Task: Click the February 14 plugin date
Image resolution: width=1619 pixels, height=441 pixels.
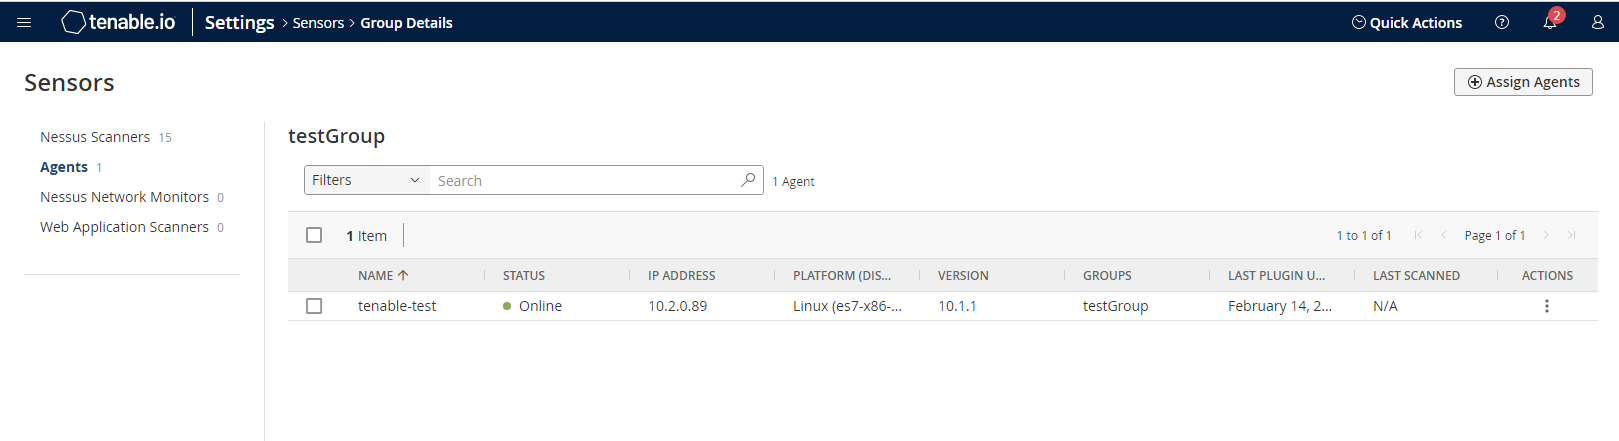Action: tap(1280, 306)
